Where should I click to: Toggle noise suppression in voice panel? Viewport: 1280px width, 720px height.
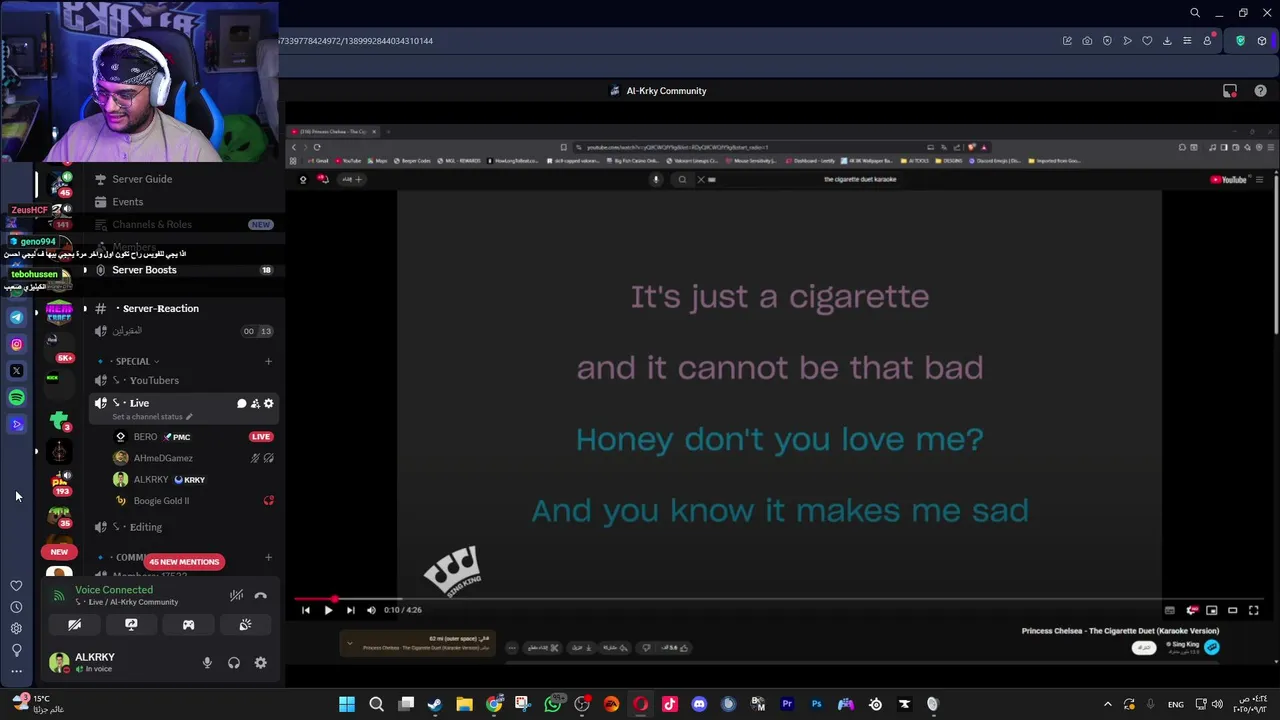236,595
